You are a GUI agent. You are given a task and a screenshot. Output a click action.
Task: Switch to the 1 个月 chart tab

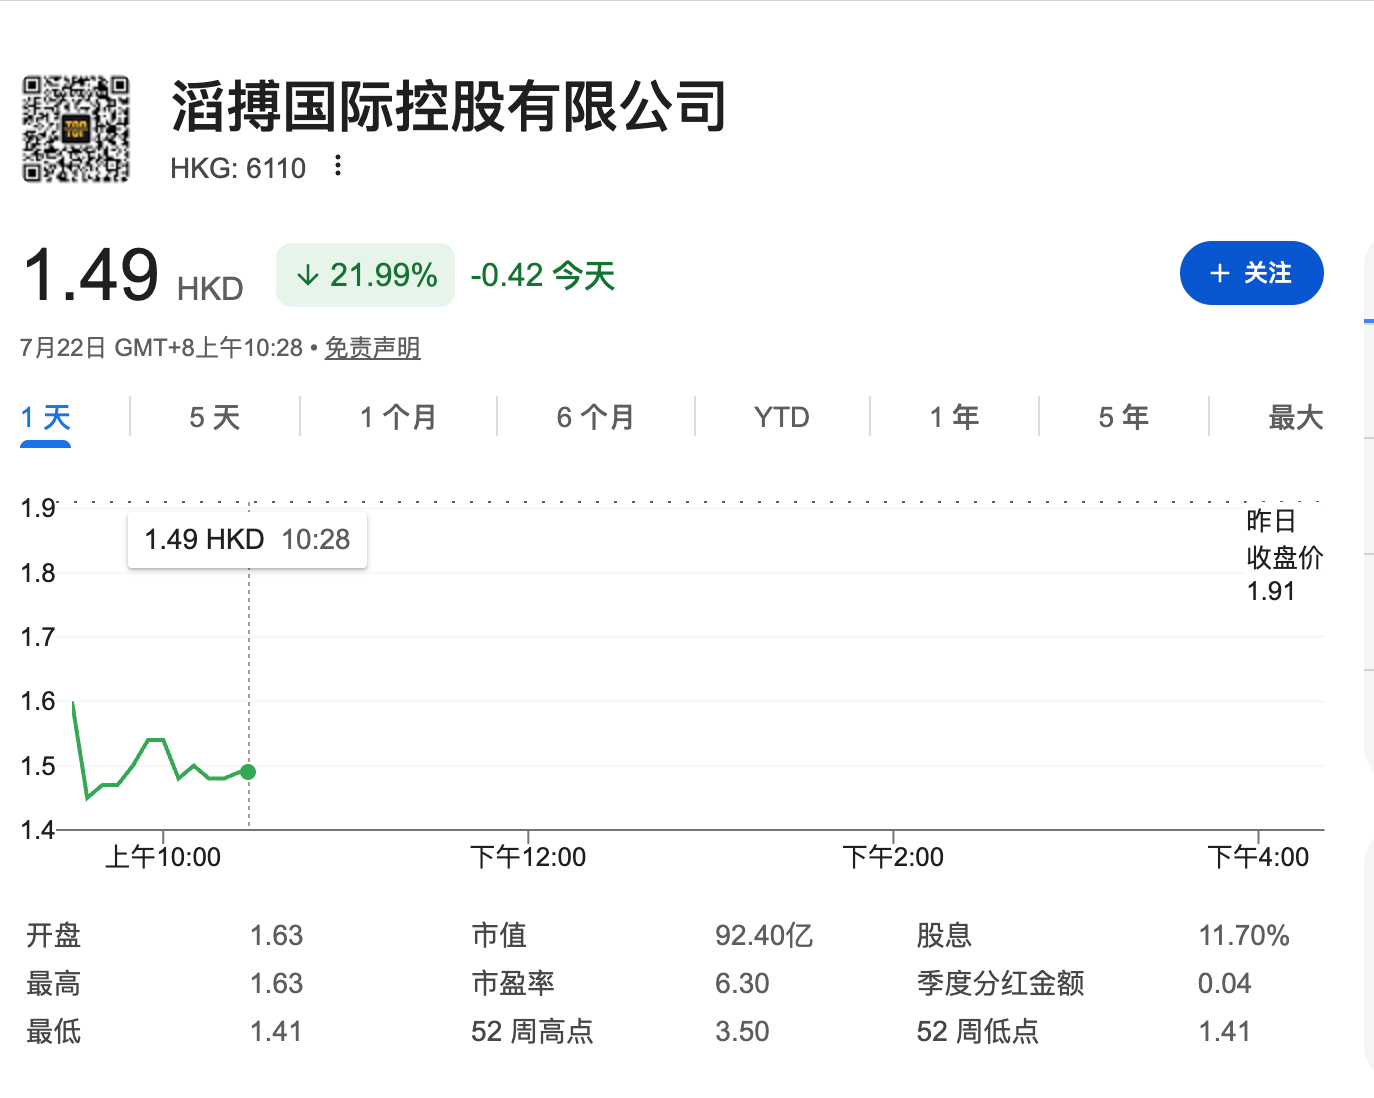[398, 417]
